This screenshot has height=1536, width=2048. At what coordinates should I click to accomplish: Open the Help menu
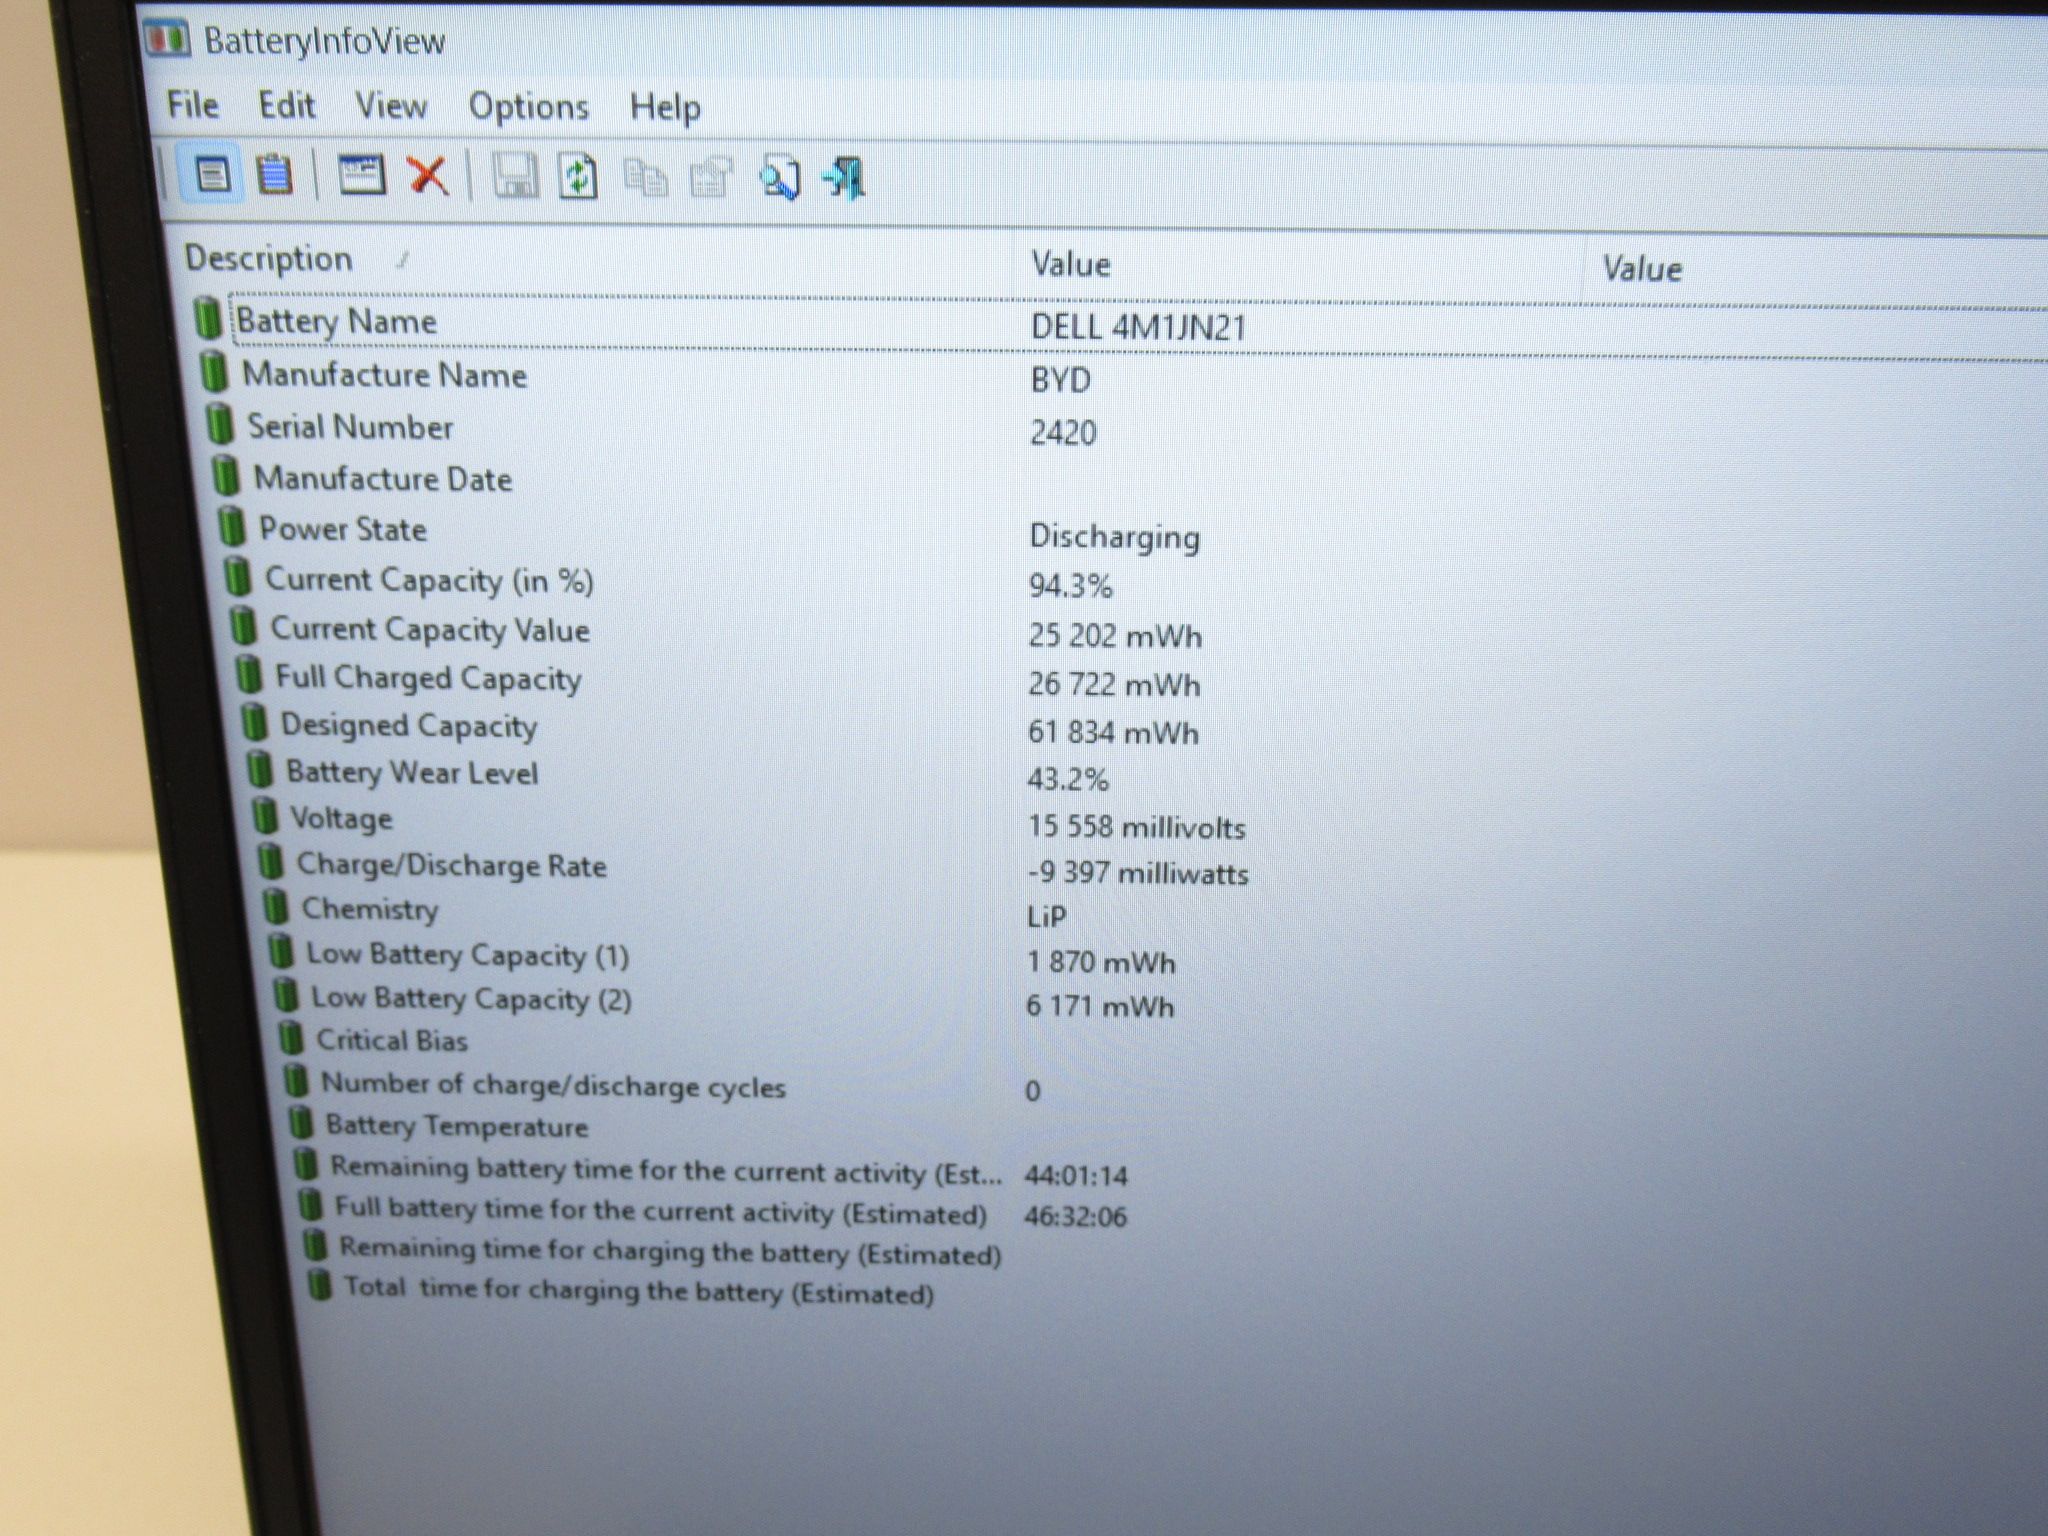[x=665, y=107]
